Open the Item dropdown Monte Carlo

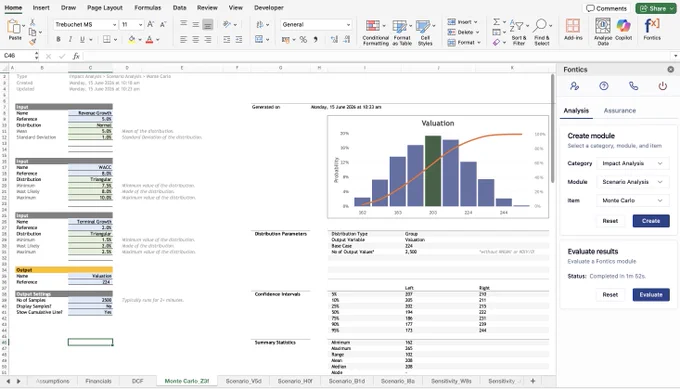coord(633,201)
